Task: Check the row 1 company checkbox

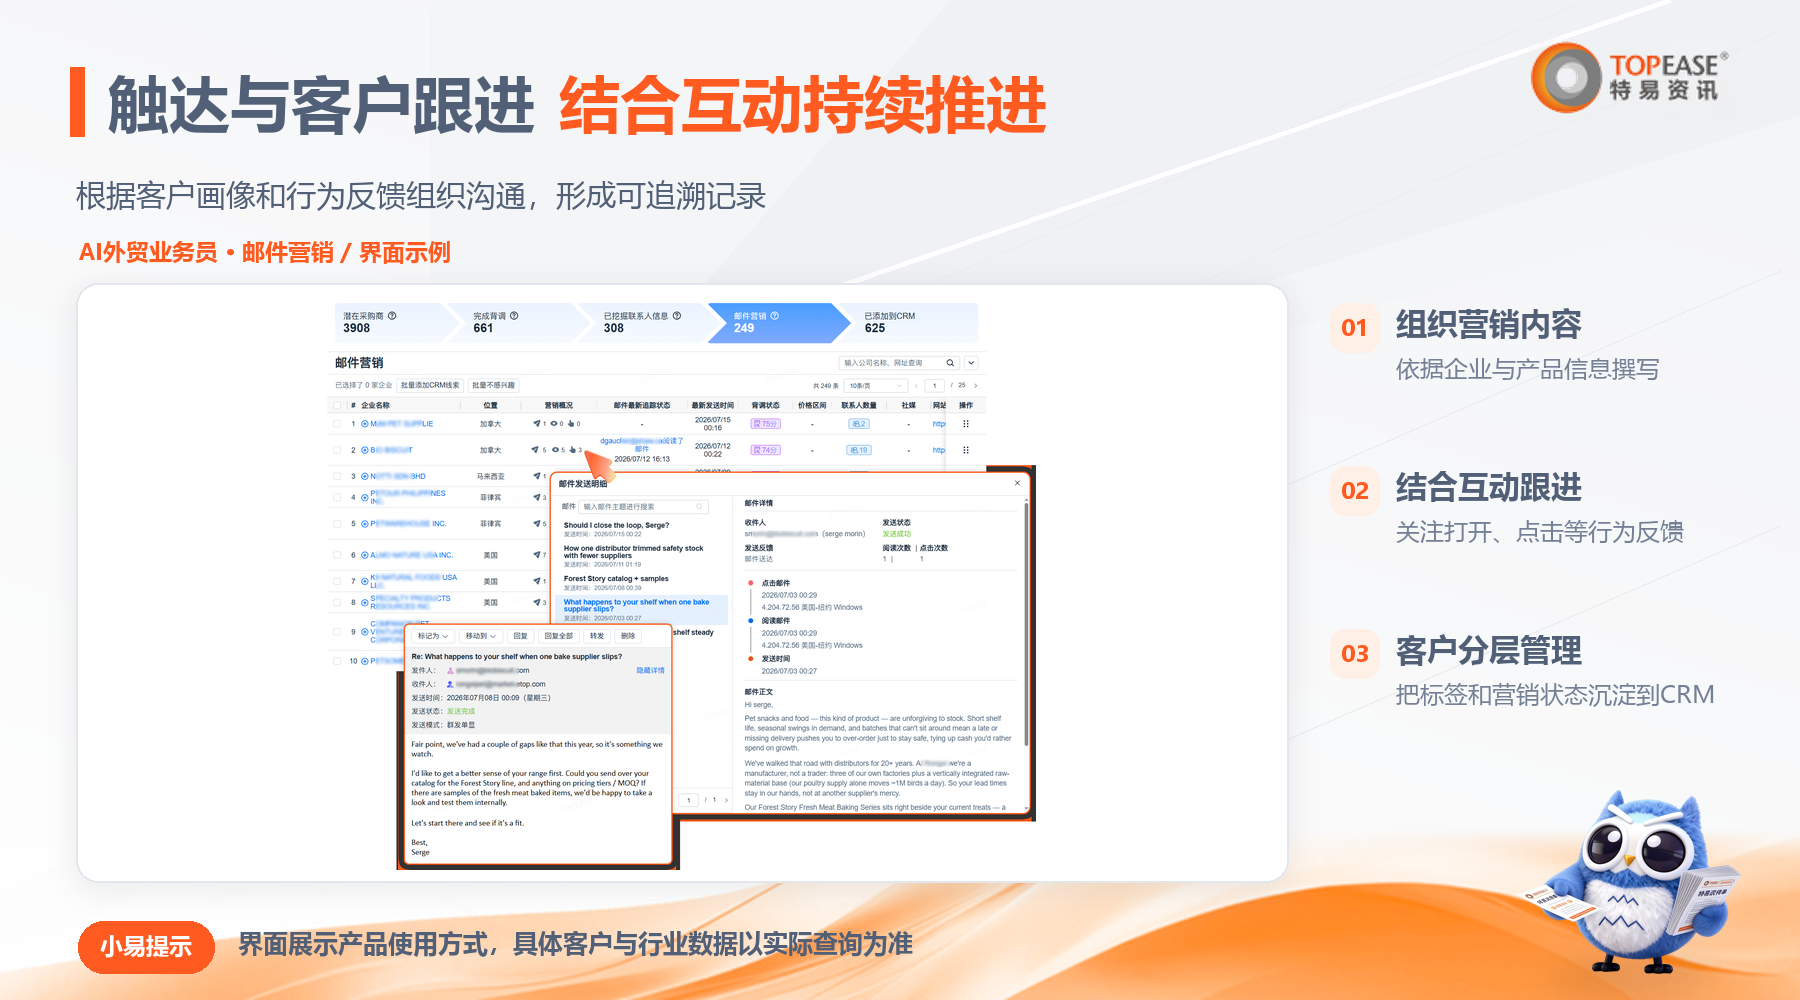Action: (x=337, y=424)
